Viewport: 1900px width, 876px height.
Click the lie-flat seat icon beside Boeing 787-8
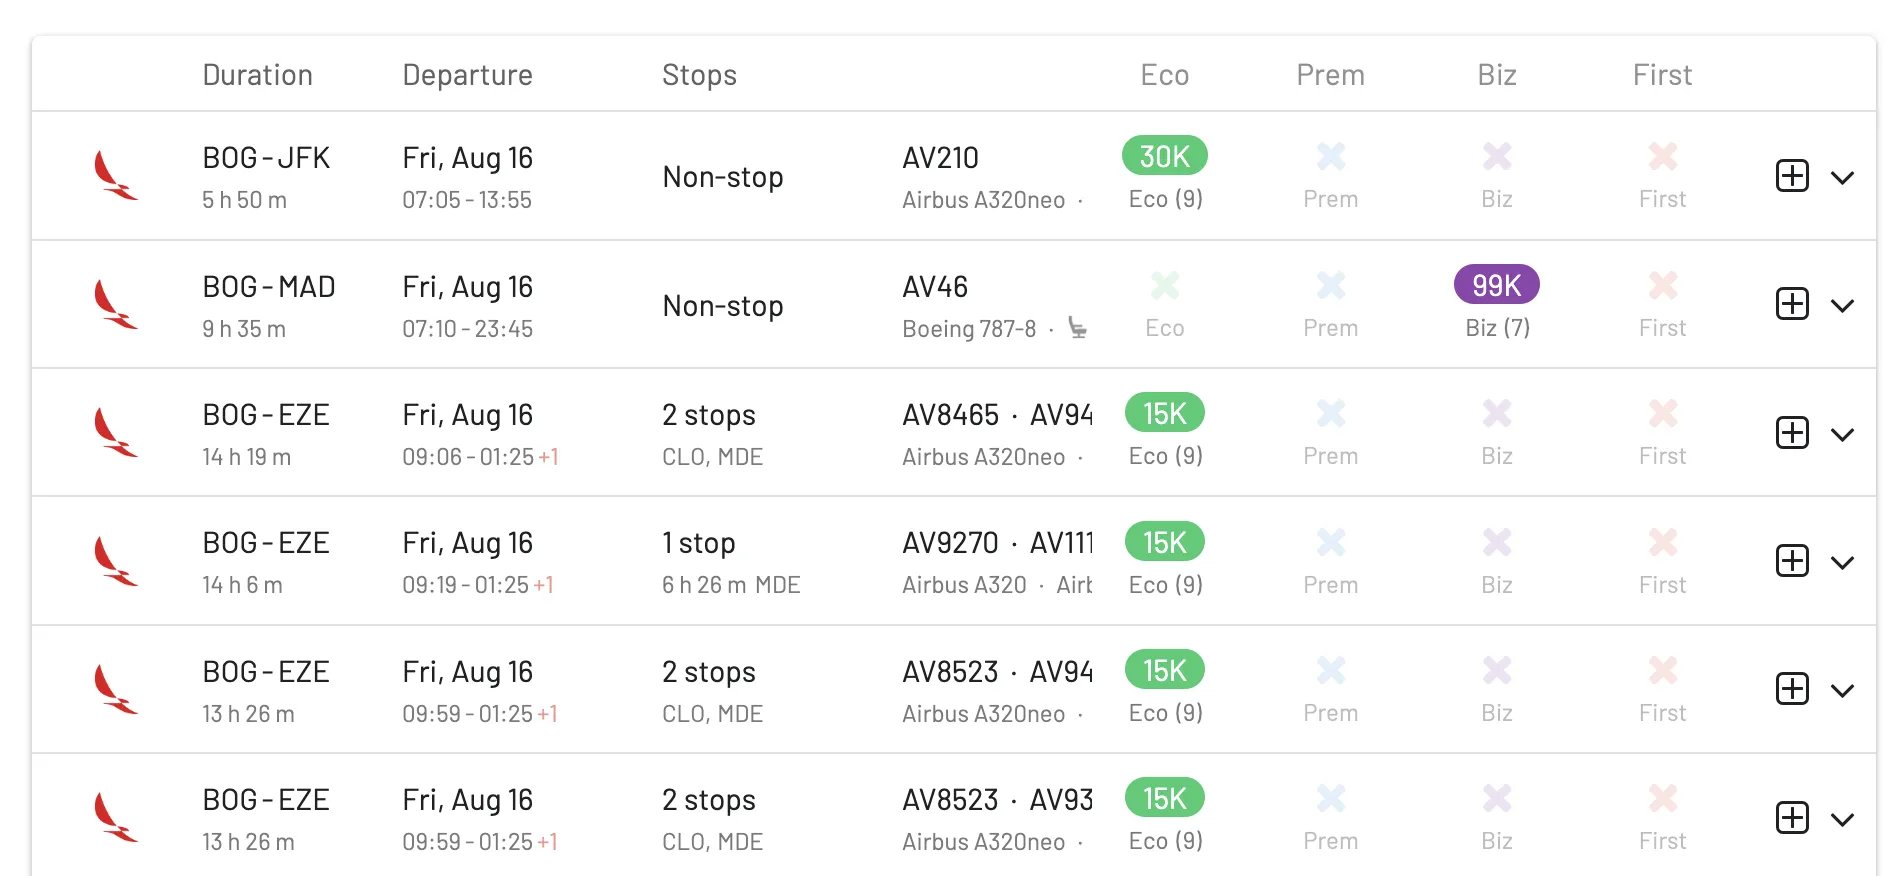[x=1077, y=328]
